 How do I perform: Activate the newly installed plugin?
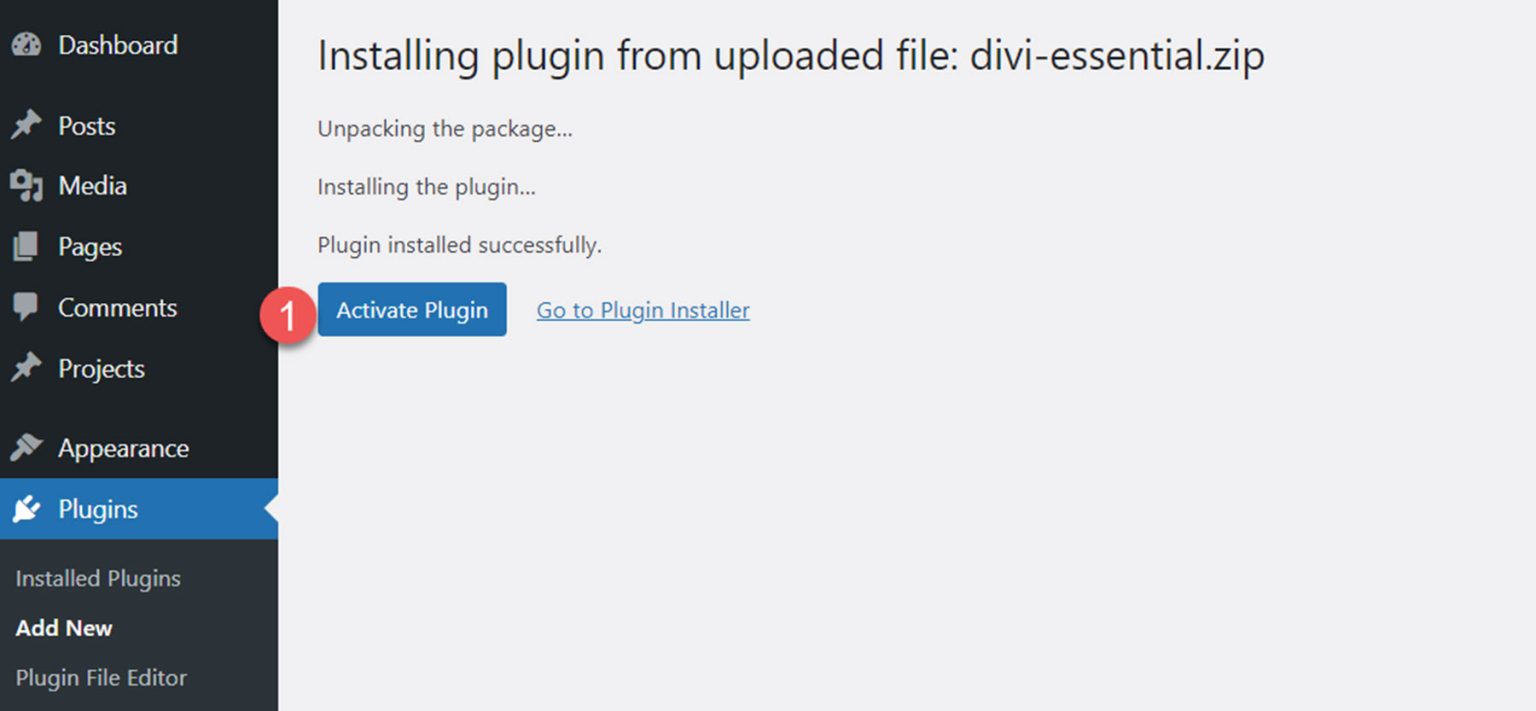412,310
